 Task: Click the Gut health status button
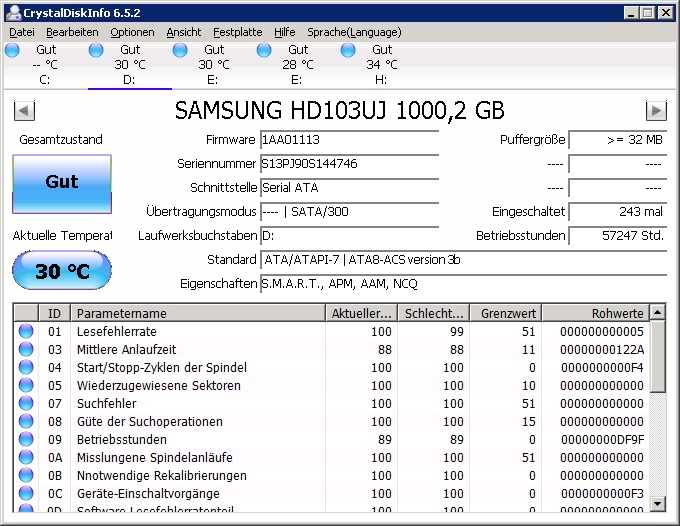[62, 184]
